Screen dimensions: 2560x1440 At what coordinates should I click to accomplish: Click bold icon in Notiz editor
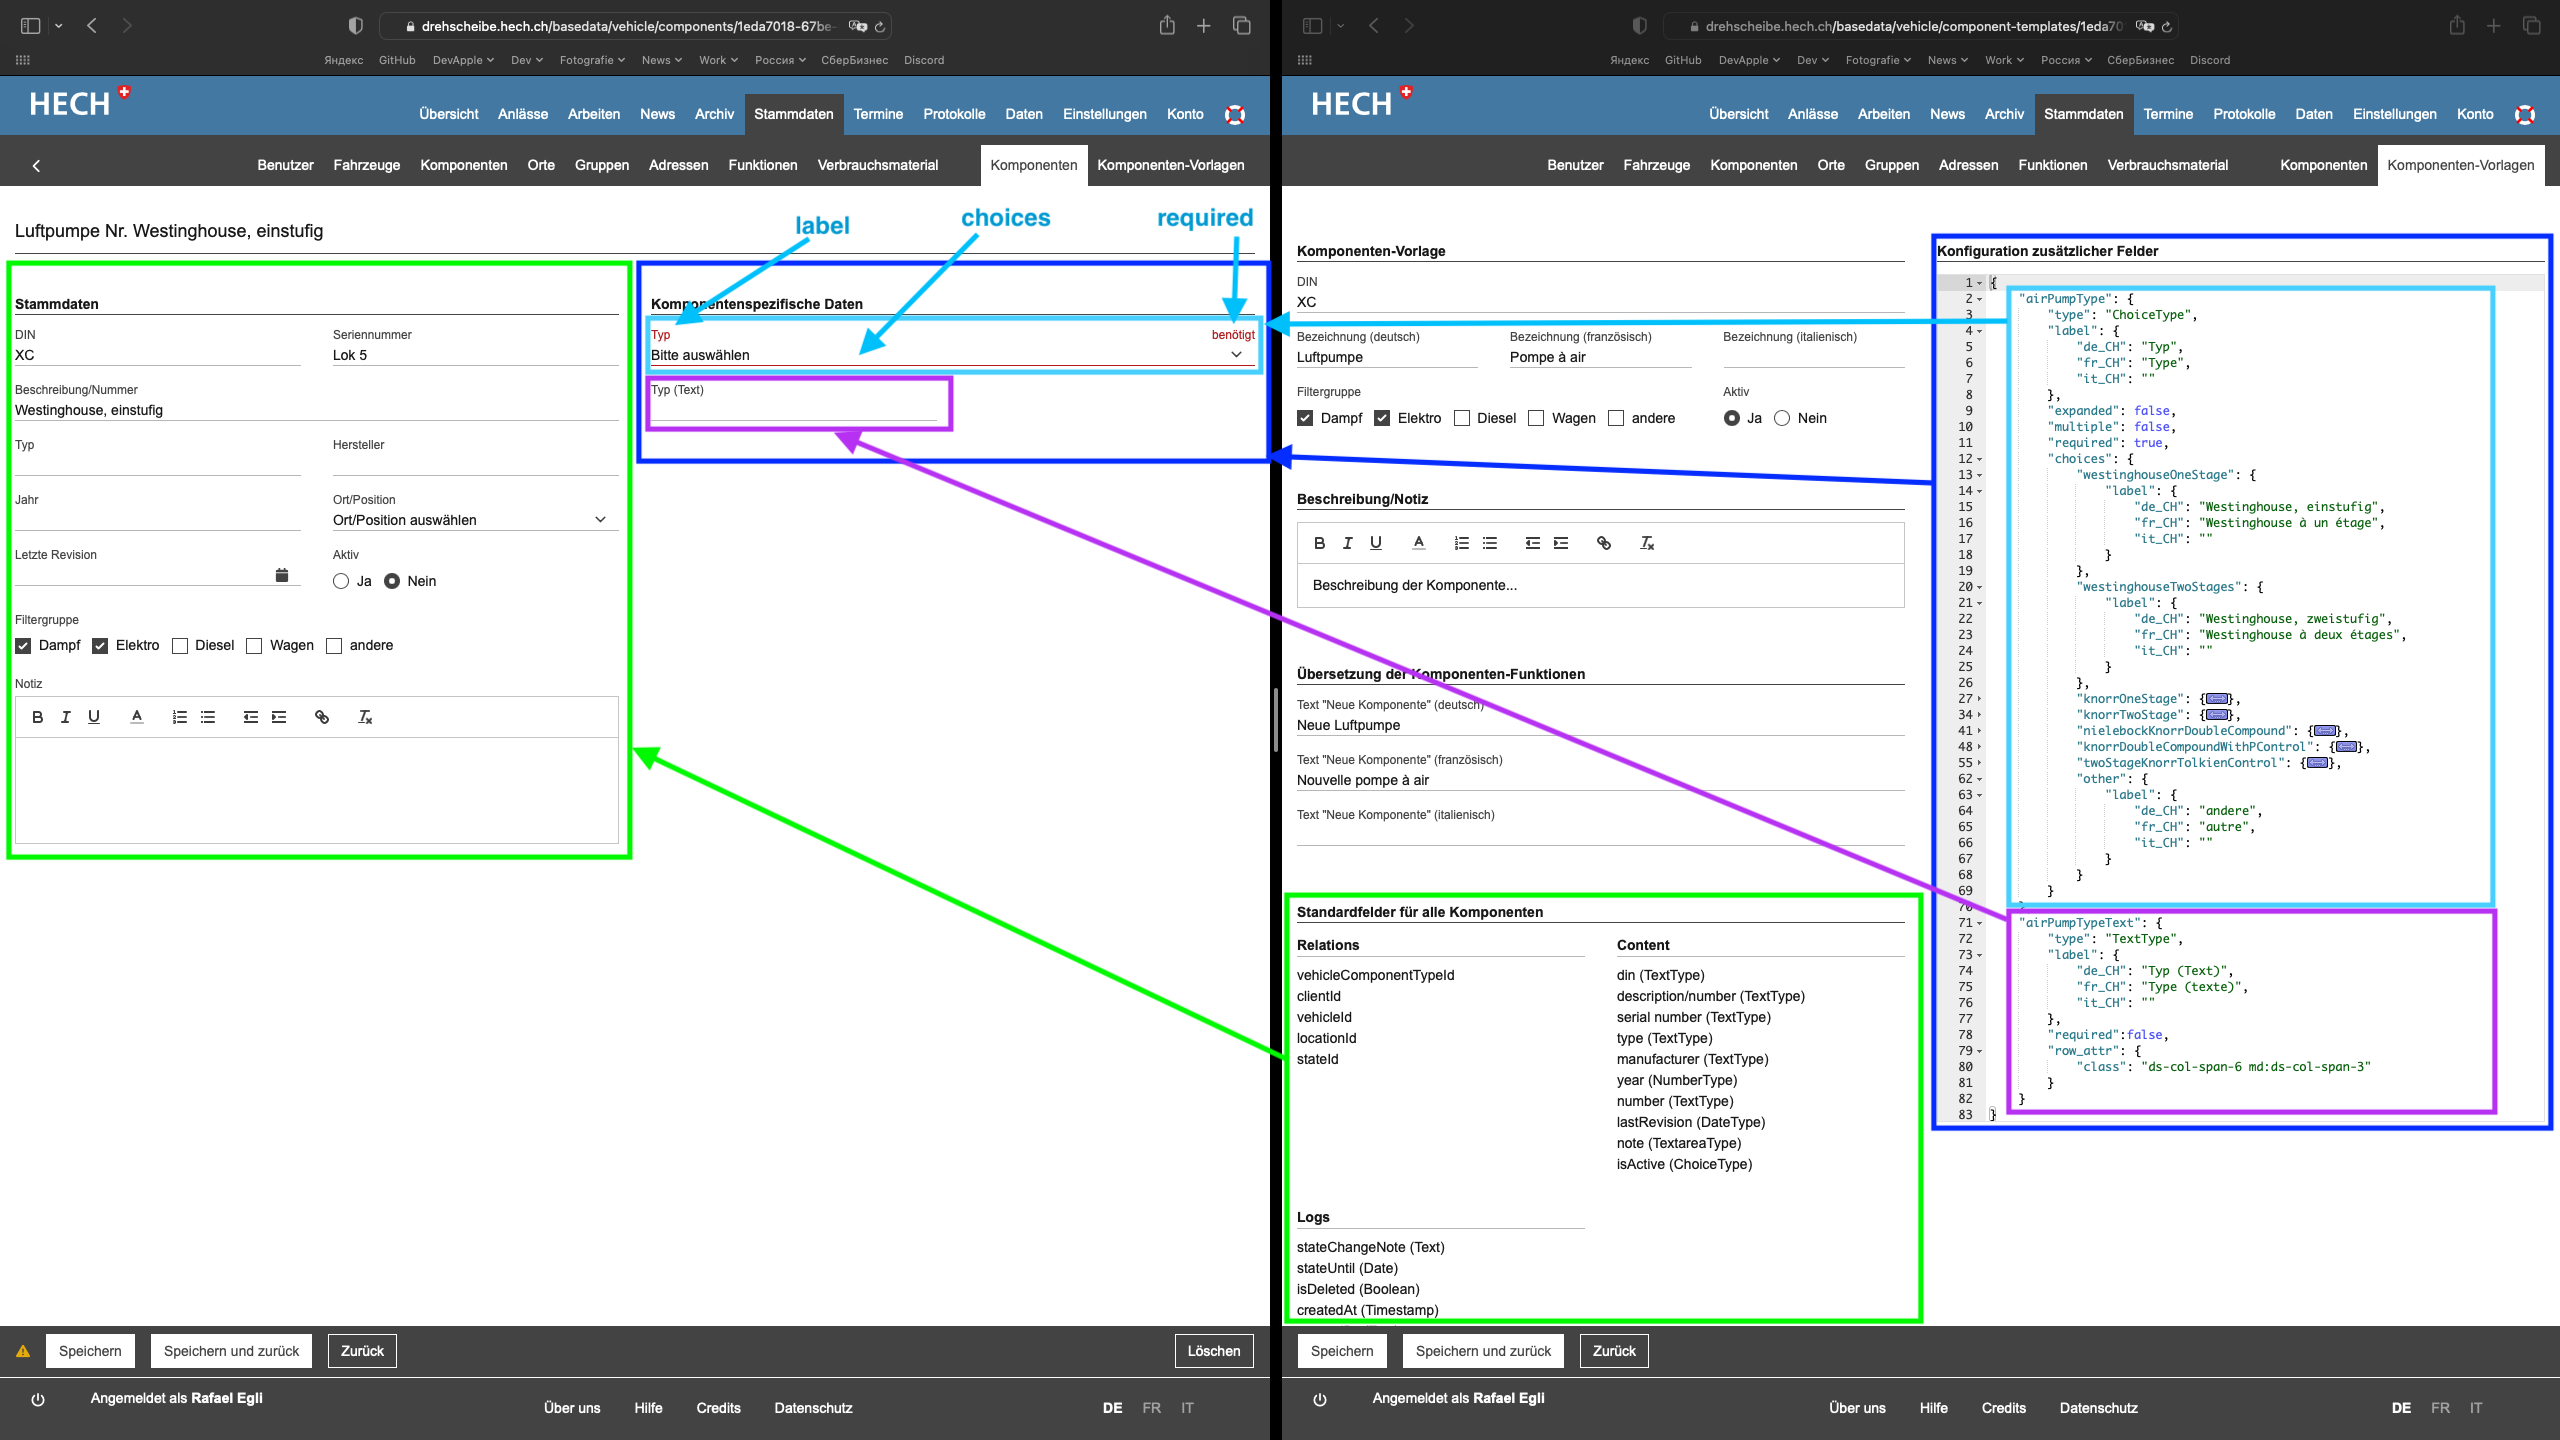[x=37, y=717]
